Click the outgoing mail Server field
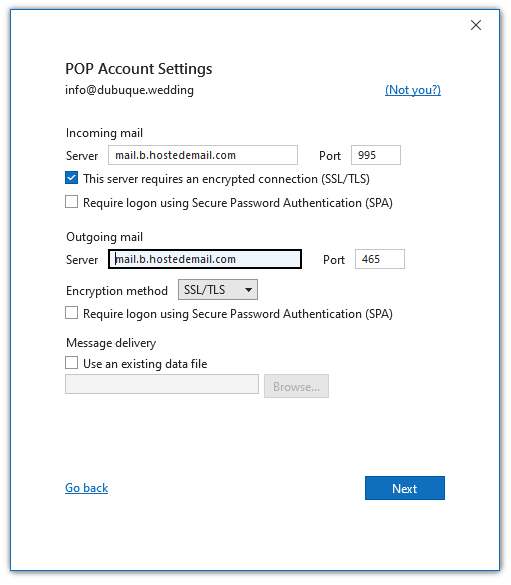This screenshot has height=585, width=511. pos(205,259)
